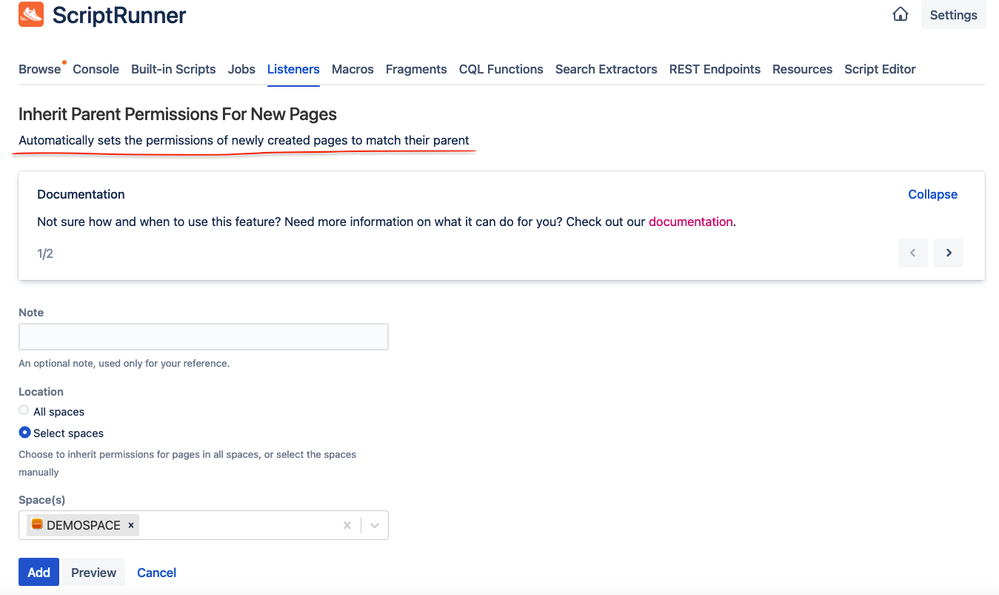Screen dimensions: 999x595
Task: Select the All spaces radio option
Action: point(24,410)
